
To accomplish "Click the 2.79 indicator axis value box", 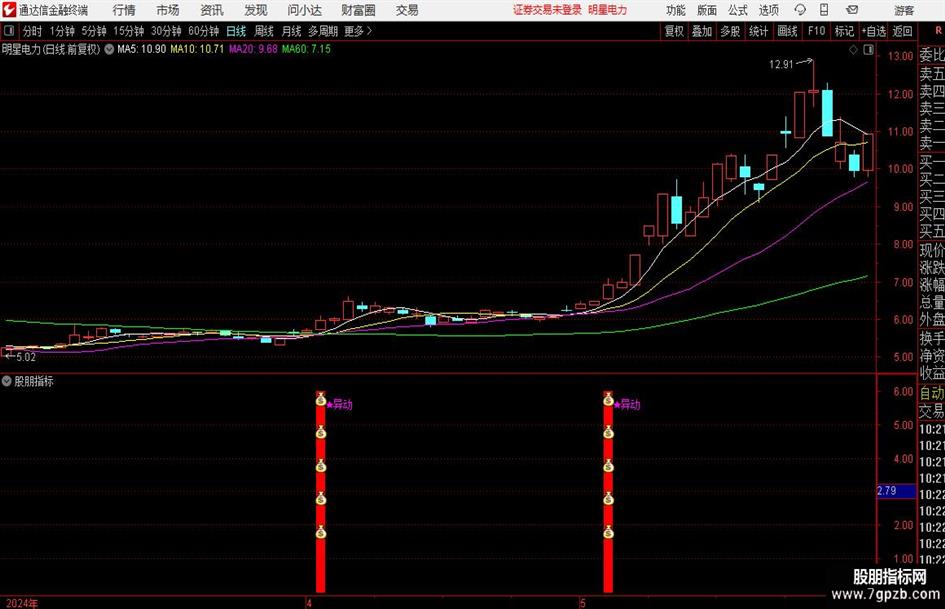I will 896,491.
